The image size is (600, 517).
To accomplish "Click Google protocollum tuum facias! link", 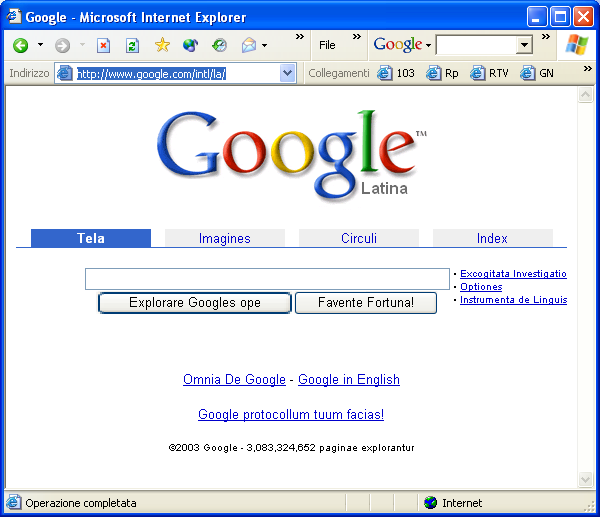I will (x=291, y=414).
